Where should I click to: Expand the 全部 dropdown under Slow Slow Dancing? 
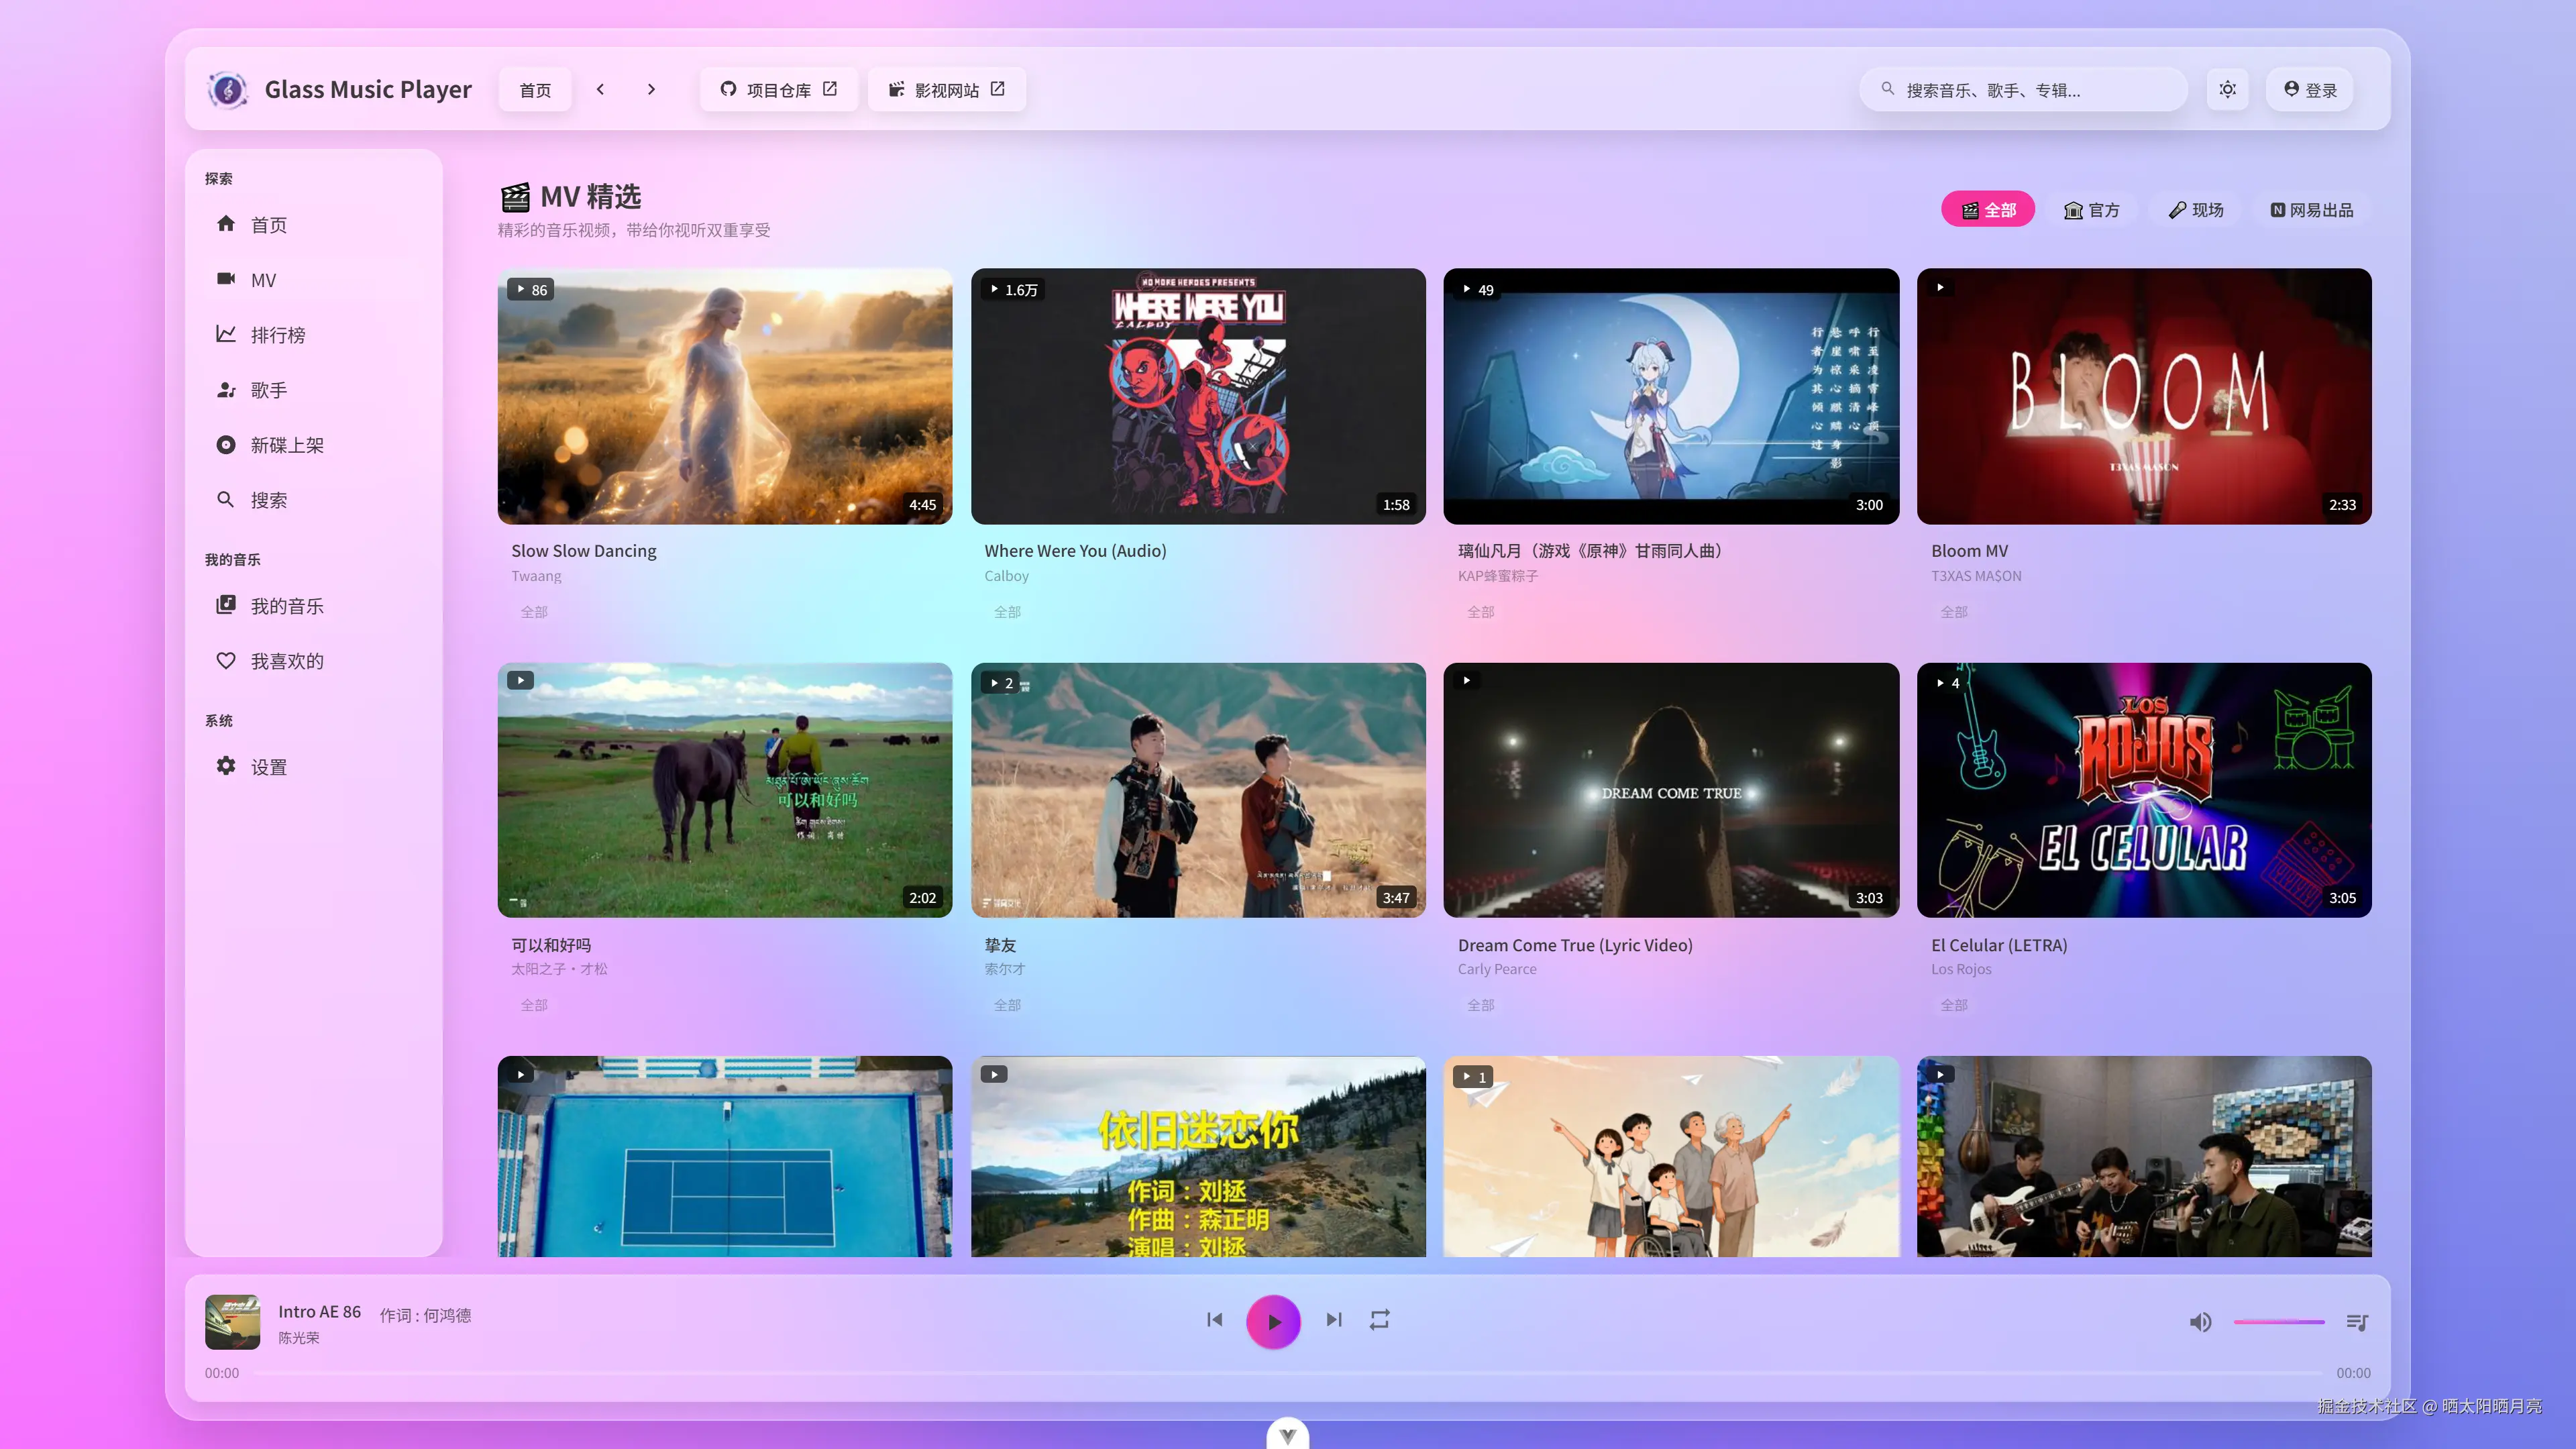(534, 611)
